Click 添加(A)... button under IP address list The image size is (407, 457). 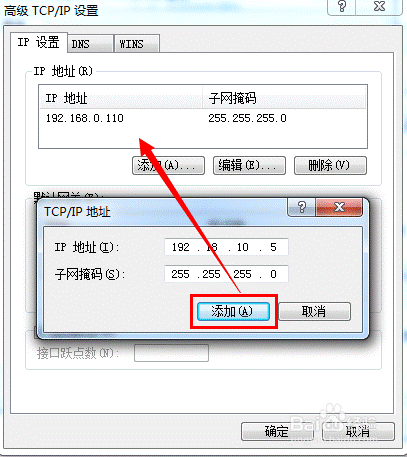click(x=168, y=165)
